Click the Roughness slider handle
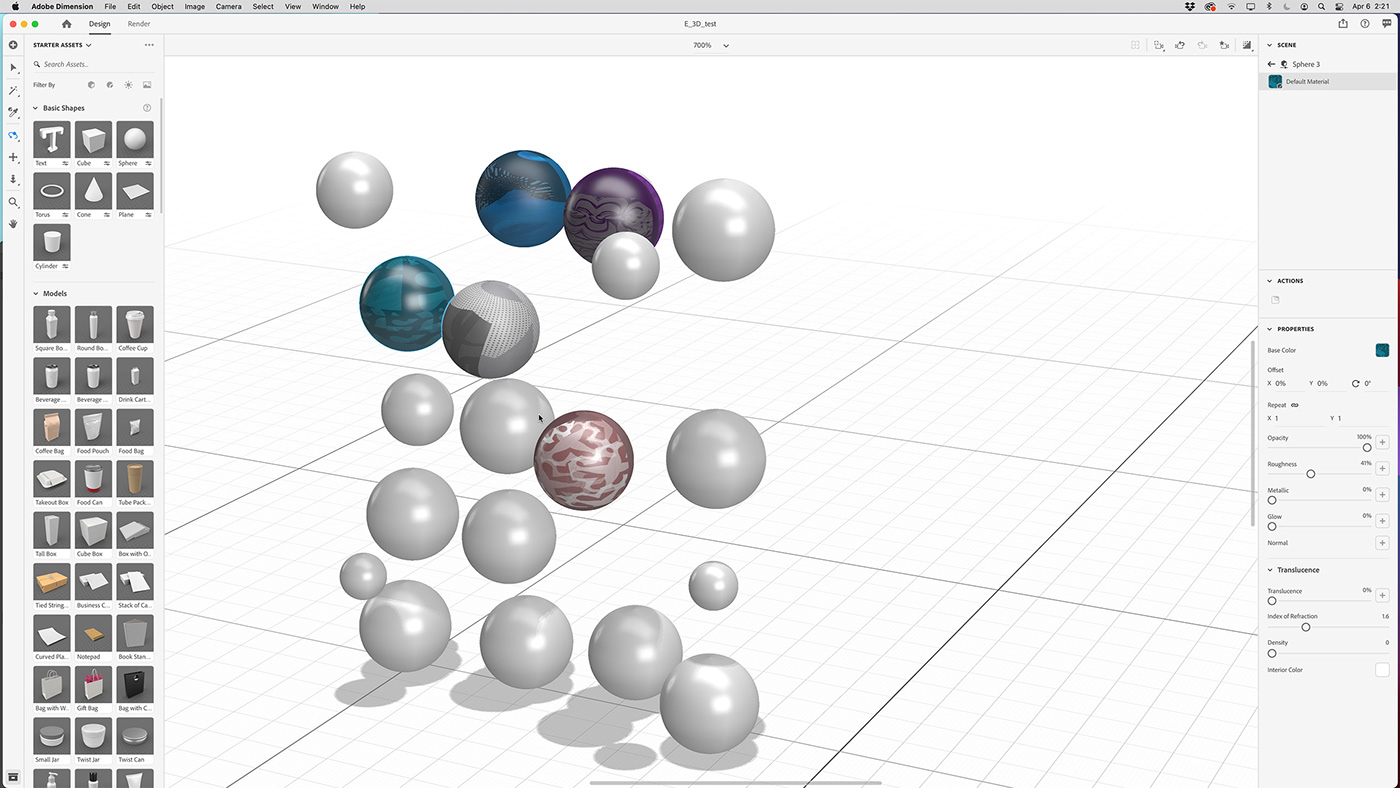The height and width of the screenshot is (788, 1400). (x=1311, y=474)
